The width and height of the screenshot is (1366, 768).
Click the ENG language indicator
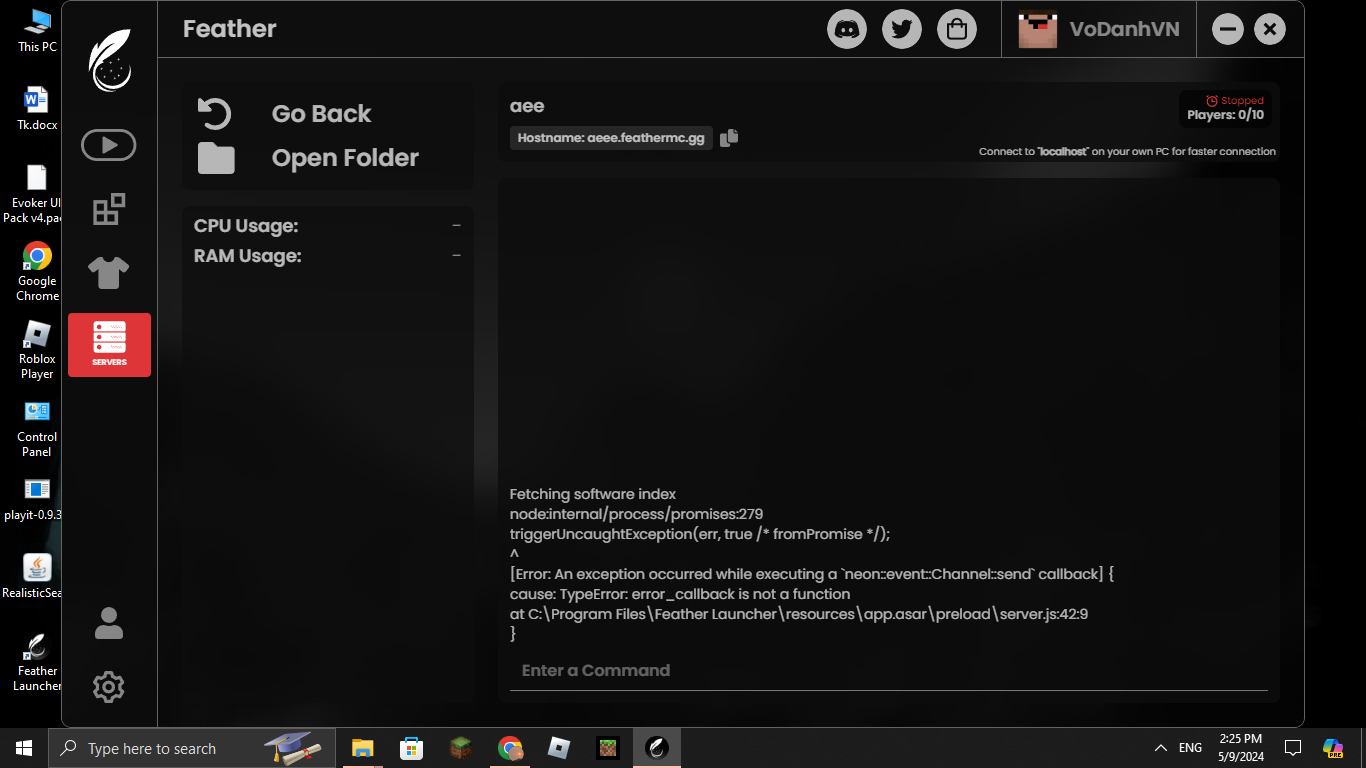[x=1190, y=748]
